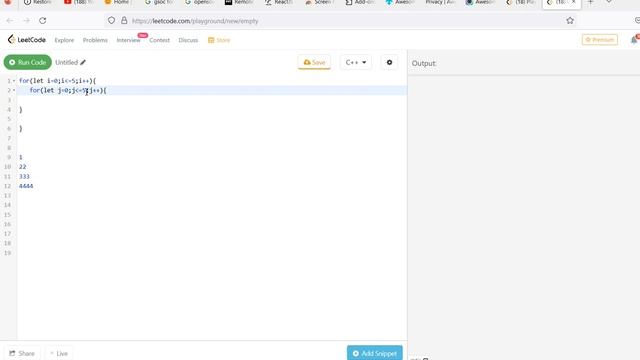The image size is (640, 360).
Task: Switch to the Home tab
Action: tap(118, 2)
